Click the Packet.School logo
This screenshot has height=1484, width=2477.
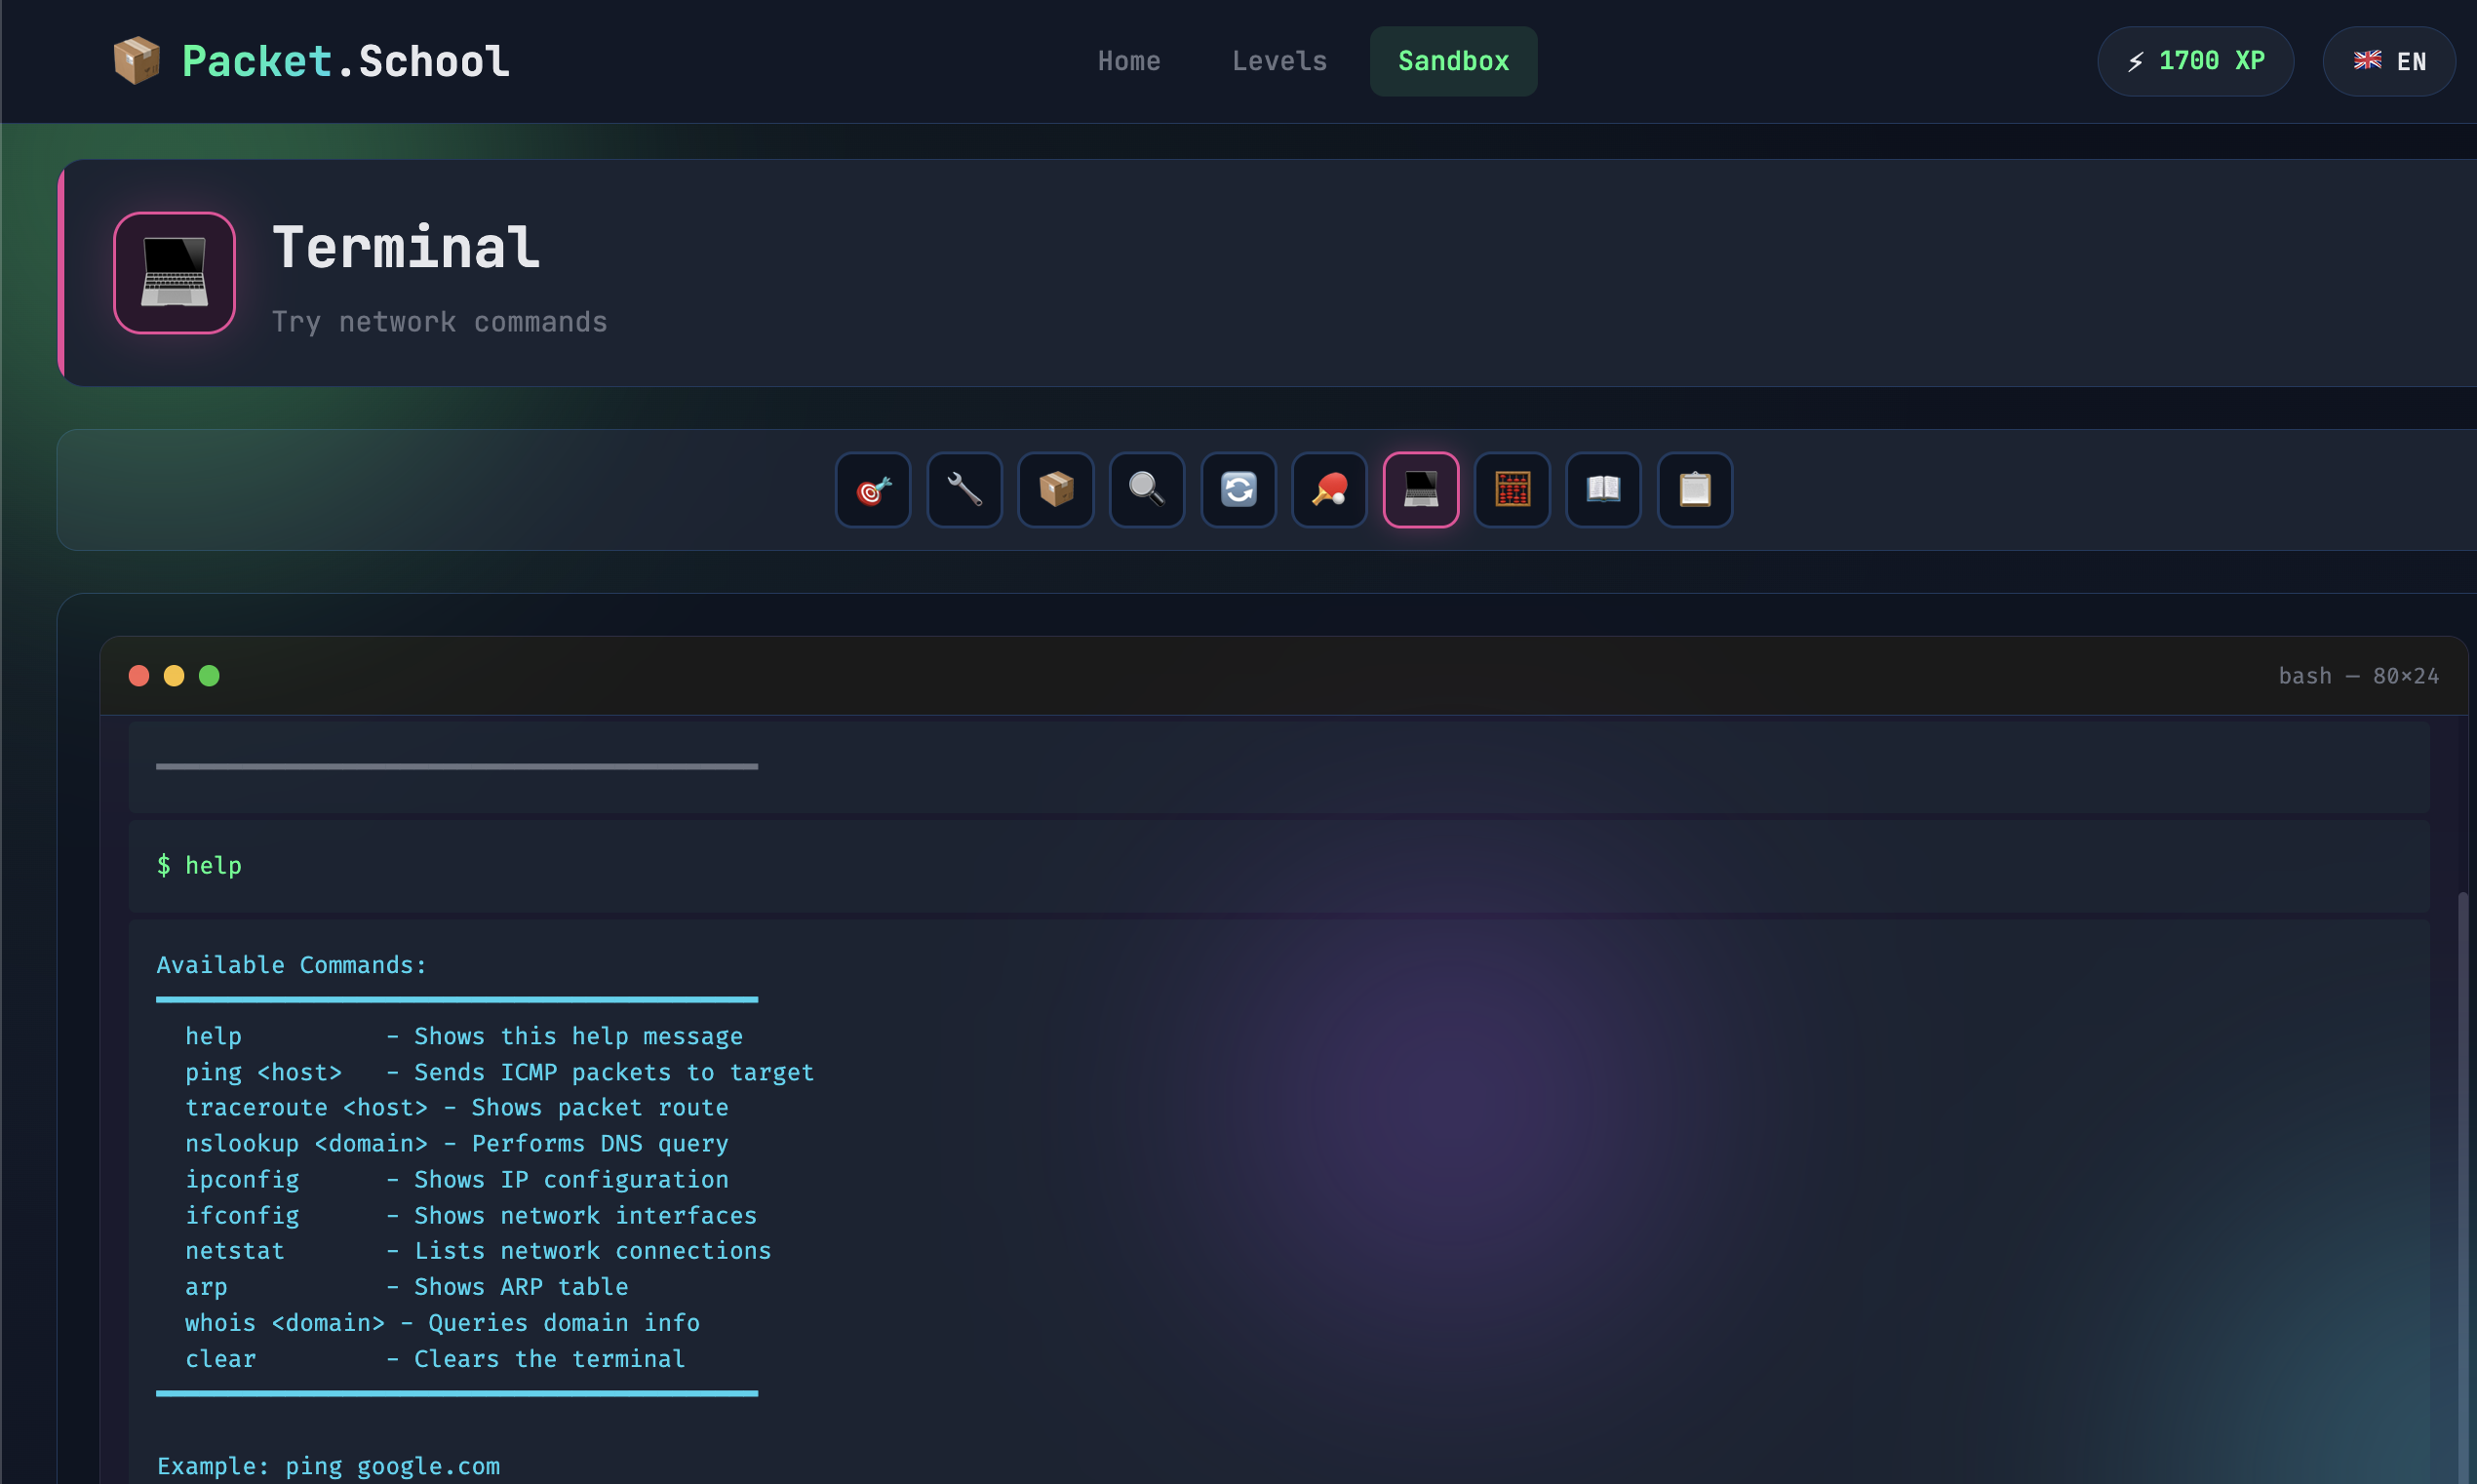click(x=311, y=61)
